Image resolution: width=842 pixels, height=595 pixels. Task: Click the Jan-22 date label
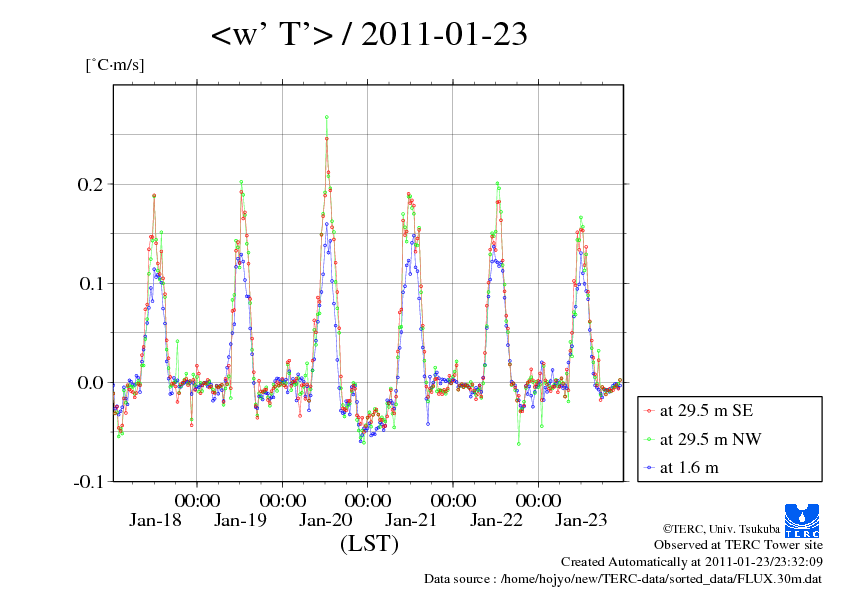[496, 520]
